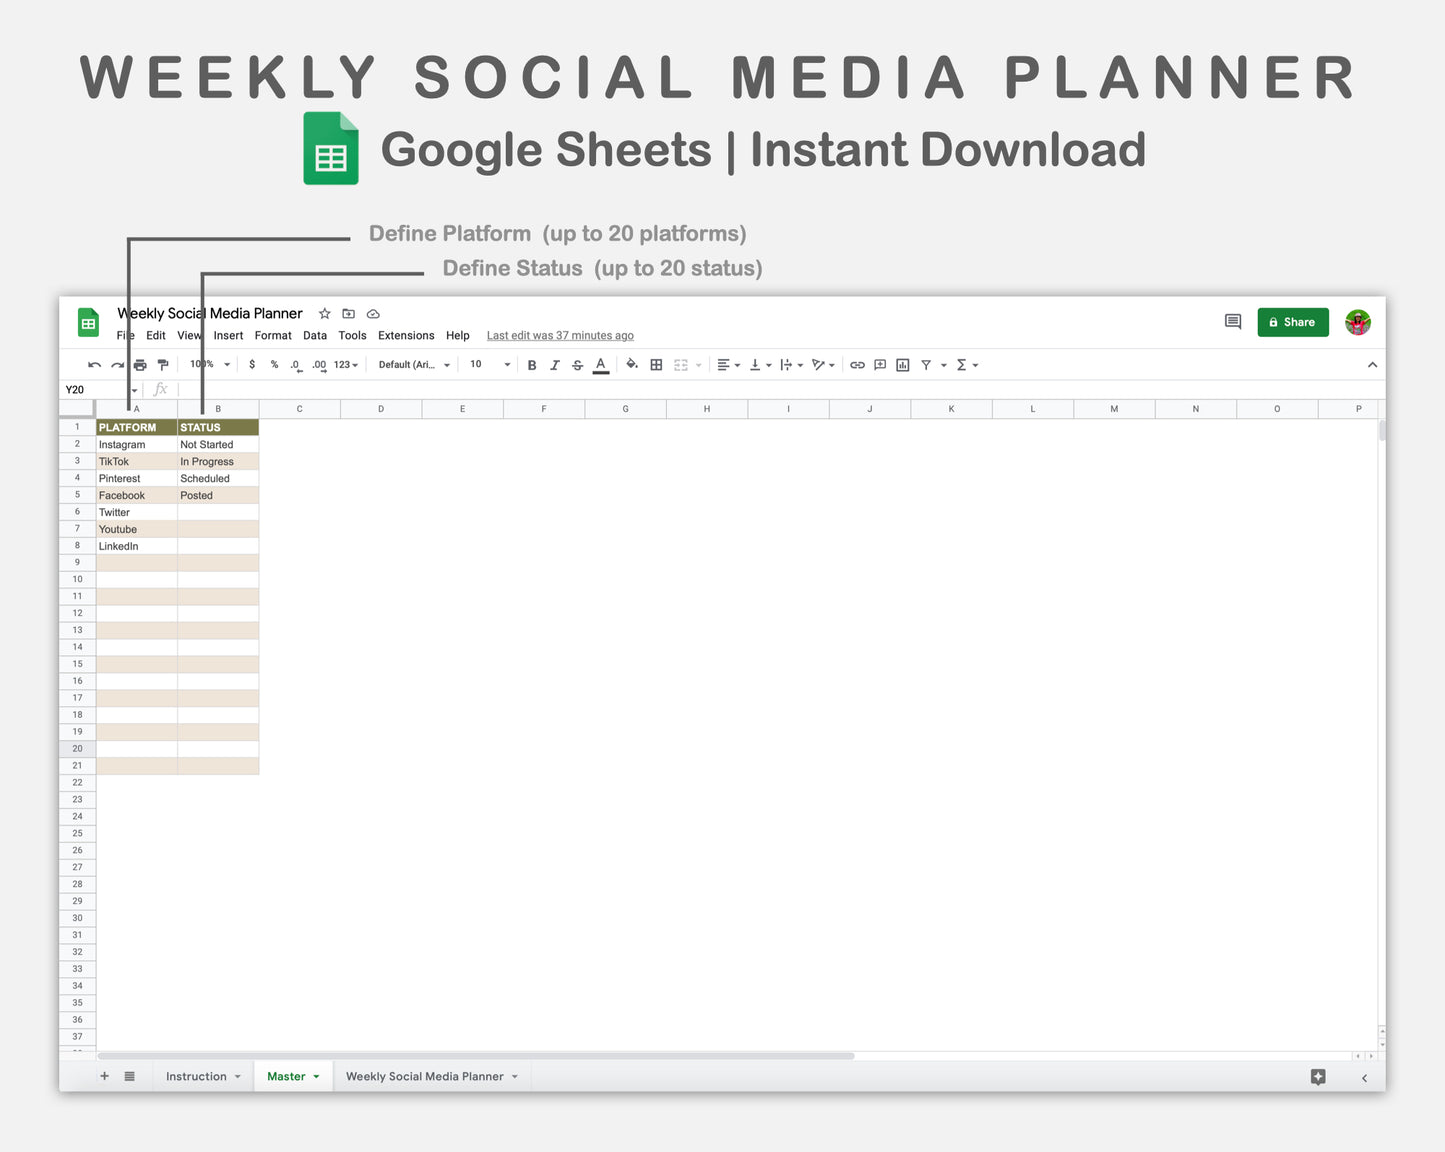Open version history via last edit link
This screenshot has height=1152, width=1445.
559,335
